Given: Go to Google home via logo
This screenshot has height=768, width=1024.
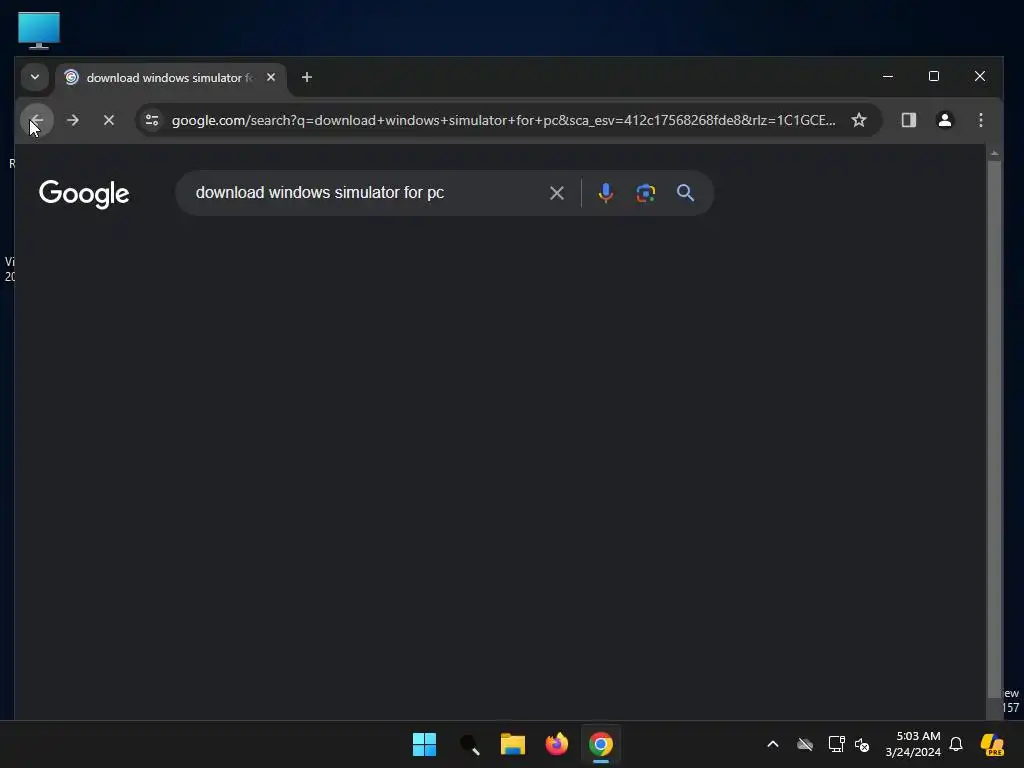Looking at the screenshot, I should [x=84, y=193].
